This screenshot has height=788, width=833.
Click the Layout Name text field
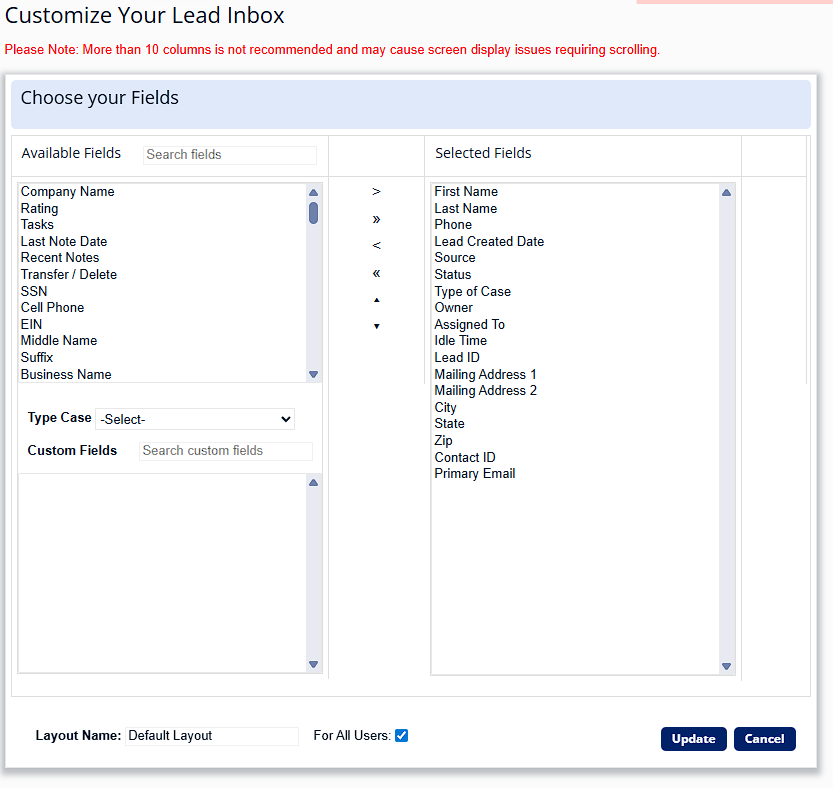pos(211,735)
